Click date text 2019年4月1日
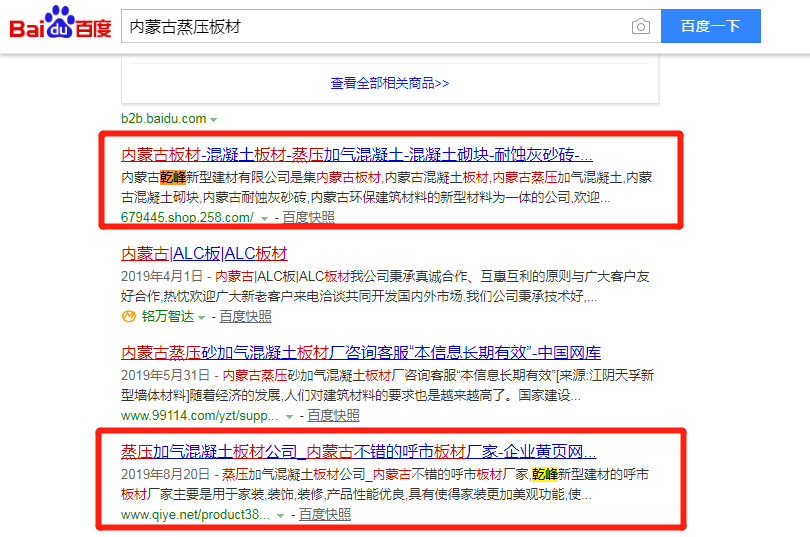Viewport: 810px width, 537px height. pyautogui.click(x=162, y=276)
